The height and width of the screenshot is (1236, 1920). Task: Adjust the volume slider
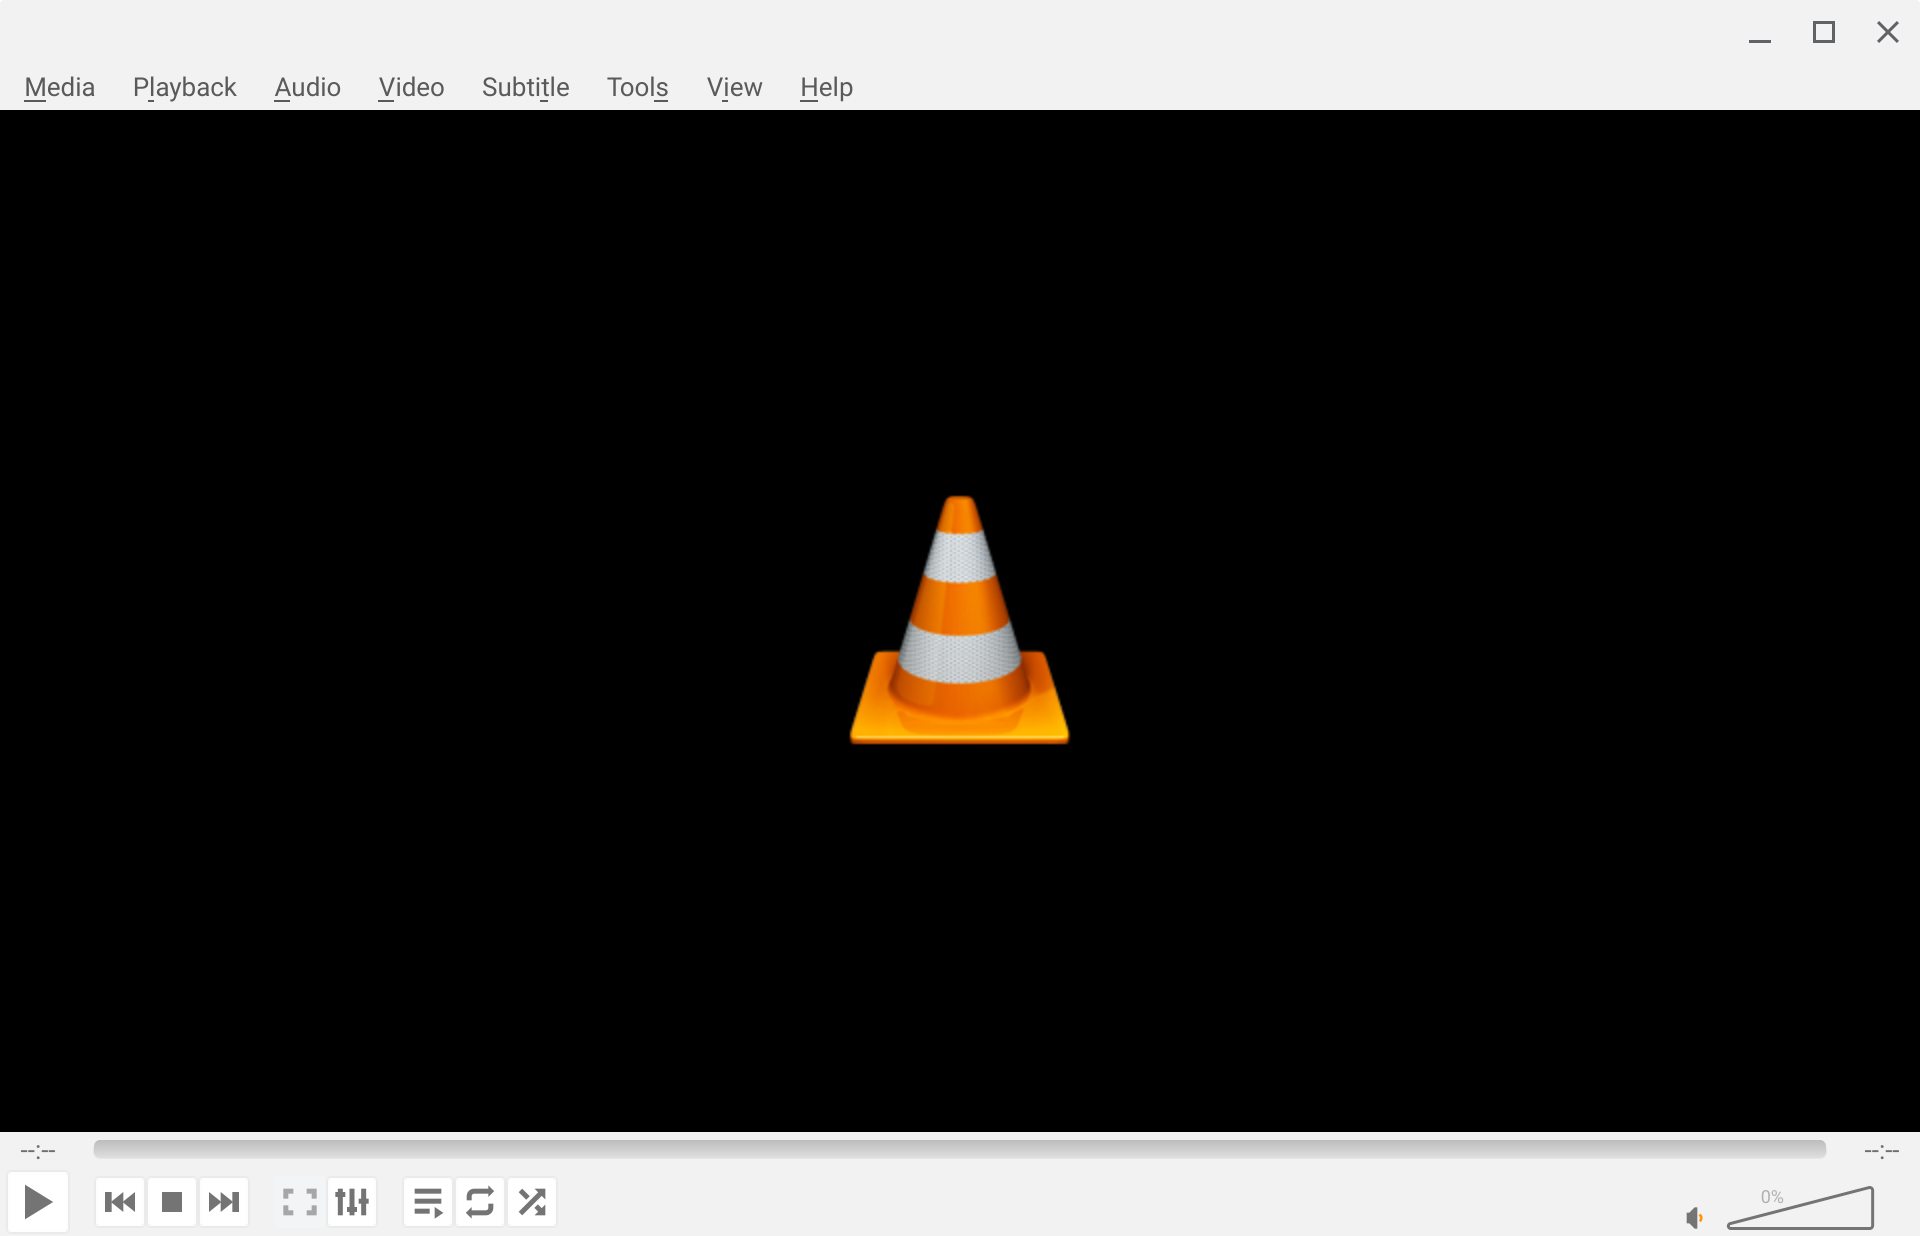tap(1800, 1213)
